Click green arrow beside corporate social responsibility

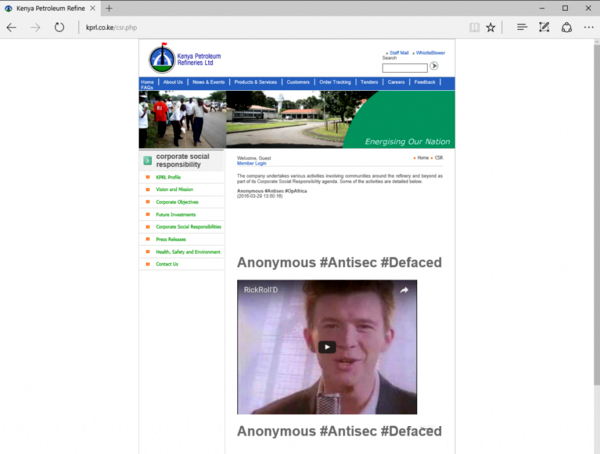click(x=147, y=161)
